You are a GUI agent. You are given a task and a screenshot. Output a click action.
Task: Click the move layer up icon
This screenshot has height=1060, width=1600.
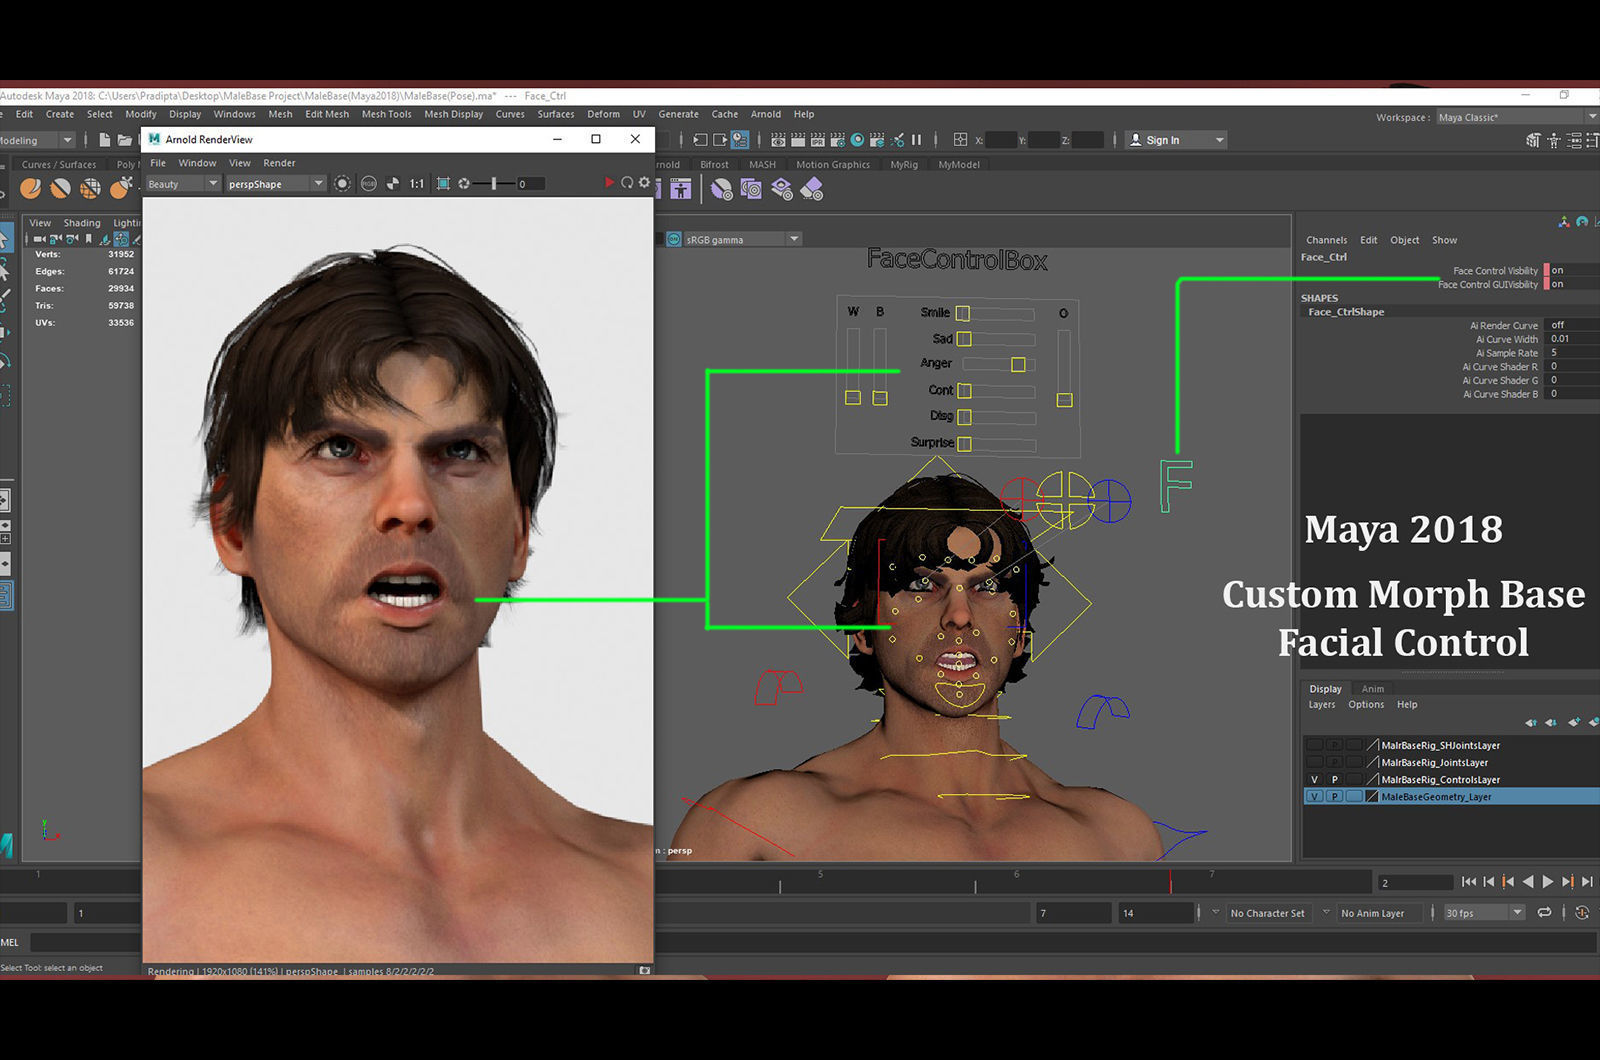(1531, 722)
